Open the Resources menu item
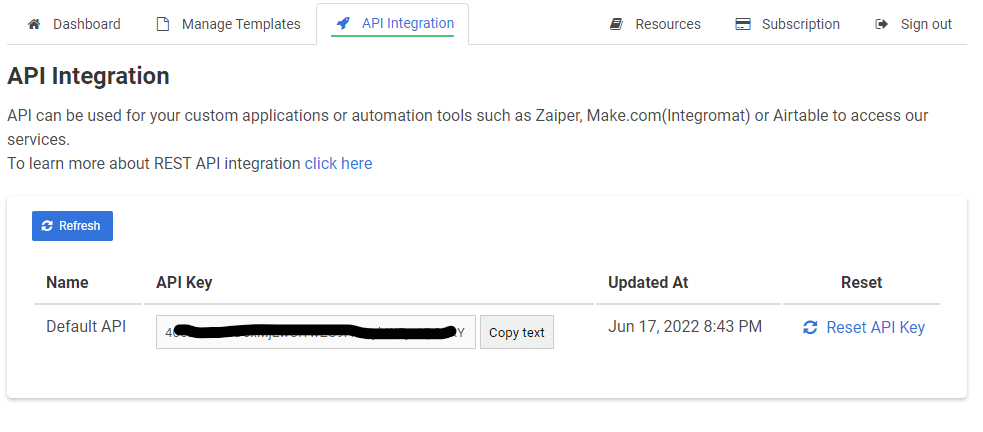This screenshot has width=983, height=432. pyautogui.click(x=655, y=24)
